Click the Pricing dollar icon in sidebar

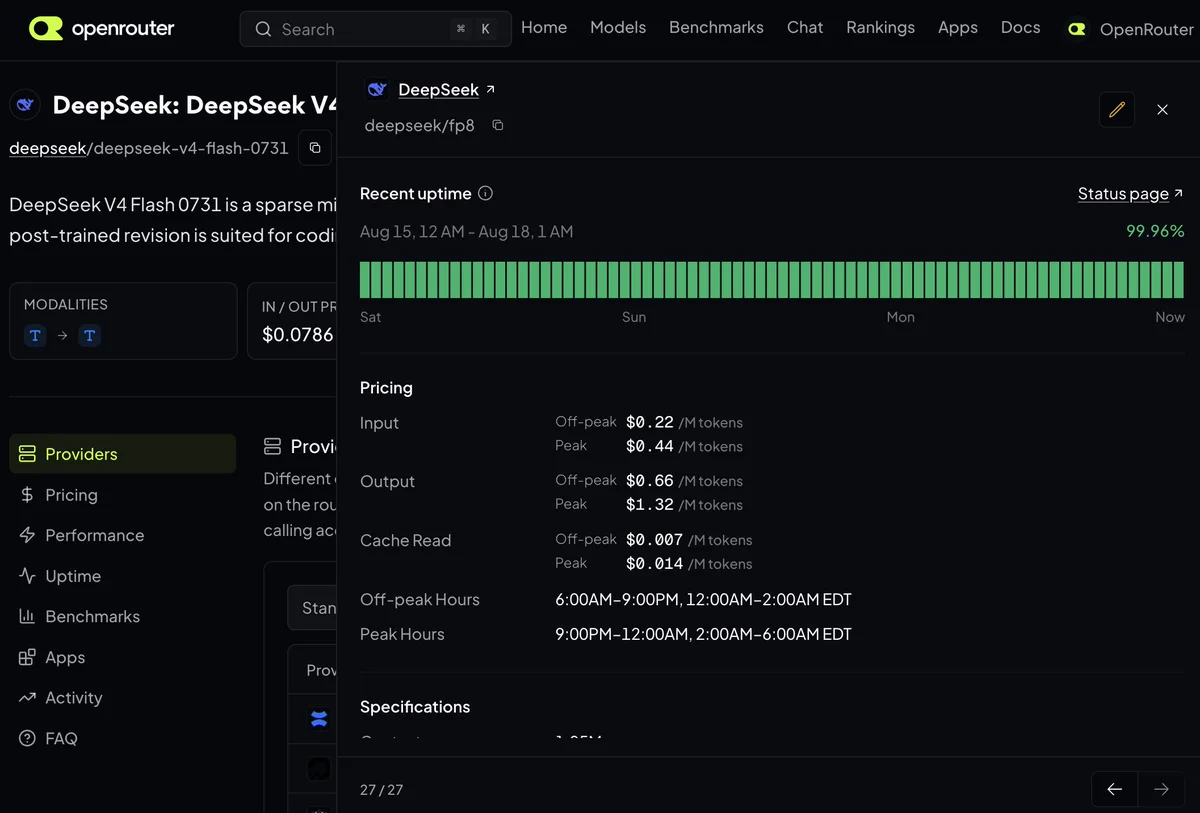click(27, 495)
